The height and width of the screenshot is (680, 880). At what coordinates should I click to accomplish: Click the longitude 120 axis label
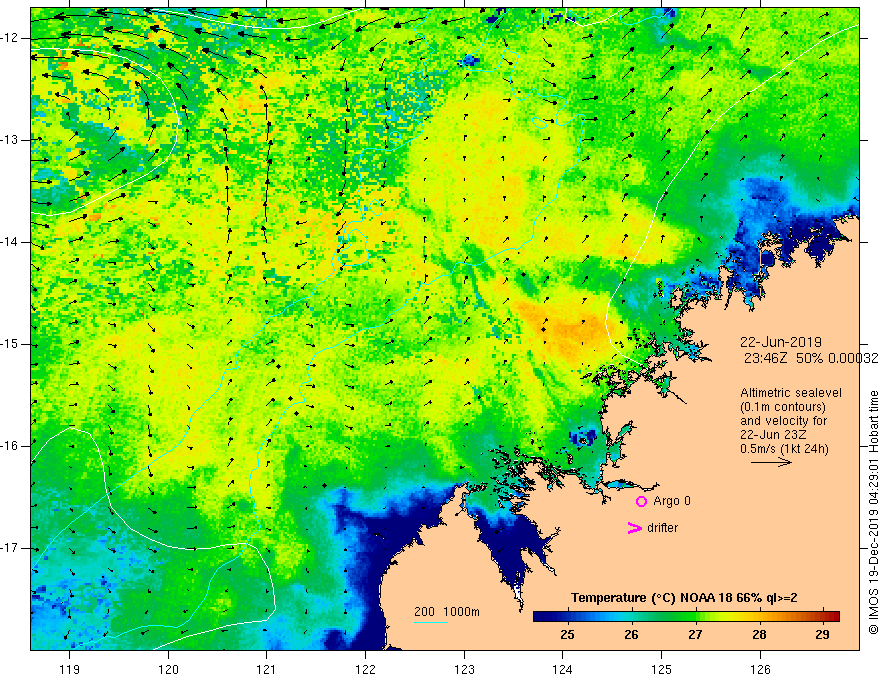(x=168, y=669)
